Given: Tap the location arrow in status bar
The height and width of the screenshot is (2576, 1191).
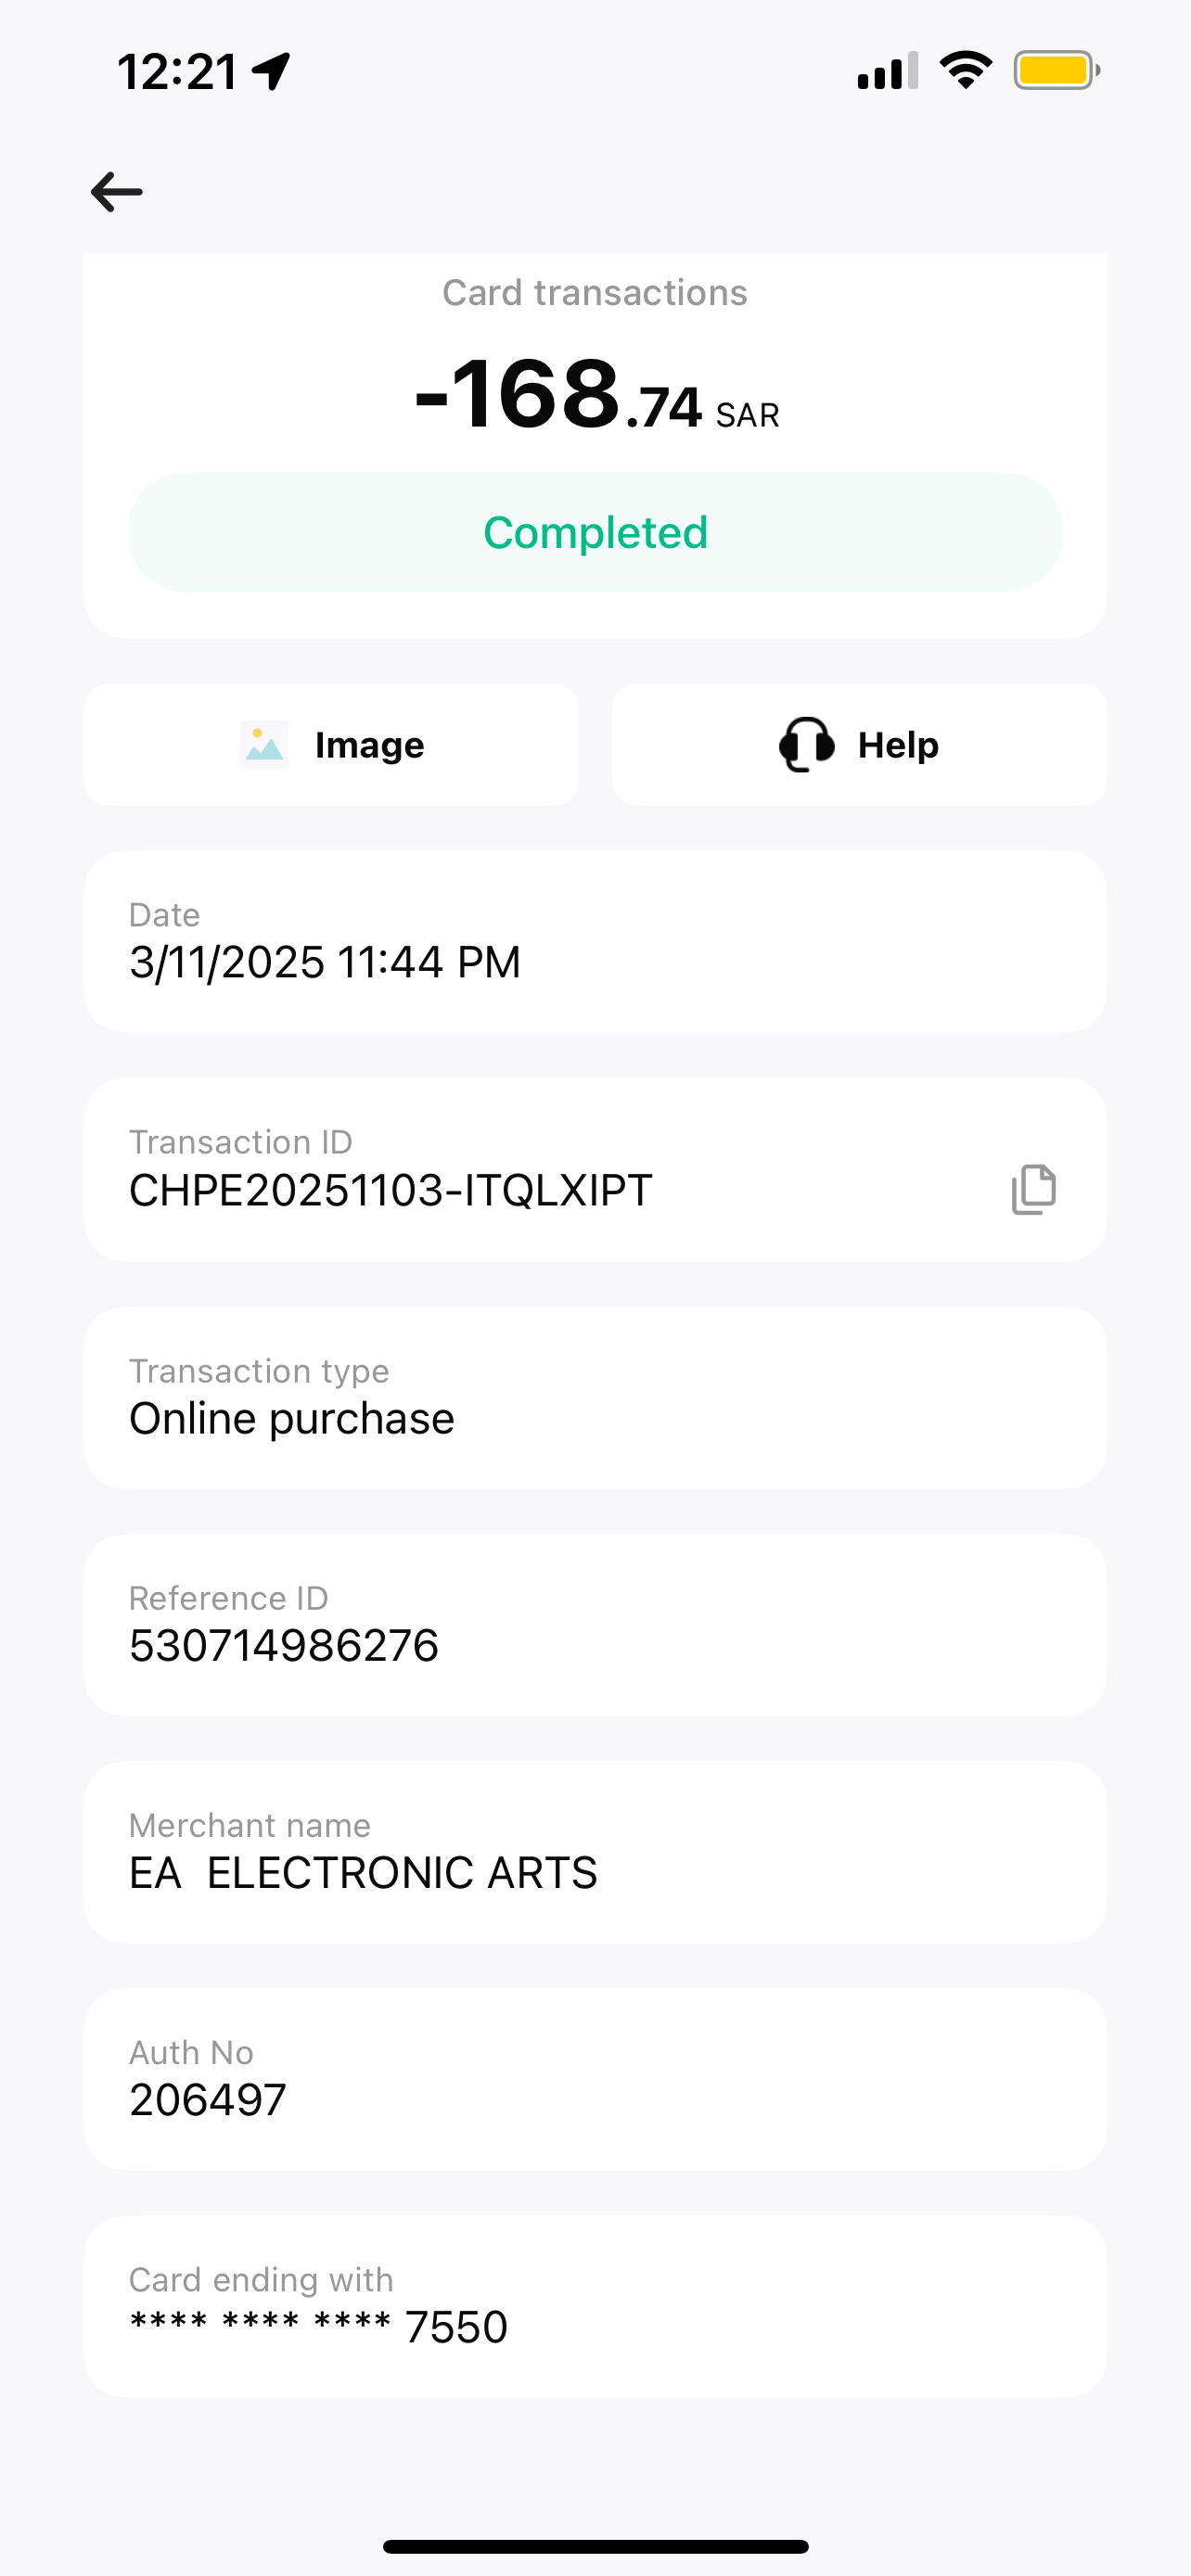Looking at the screenshot, I should (x=271, y=72).
